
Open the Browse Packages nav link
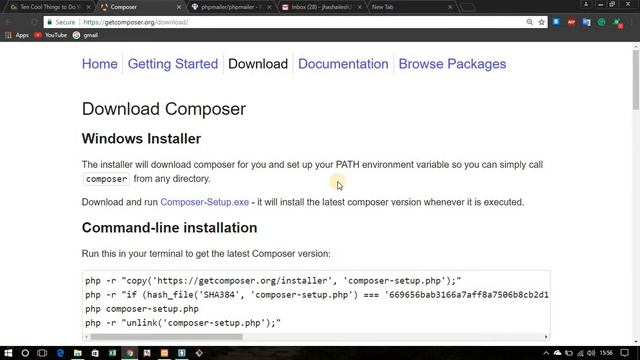click(x=452, y=64)
